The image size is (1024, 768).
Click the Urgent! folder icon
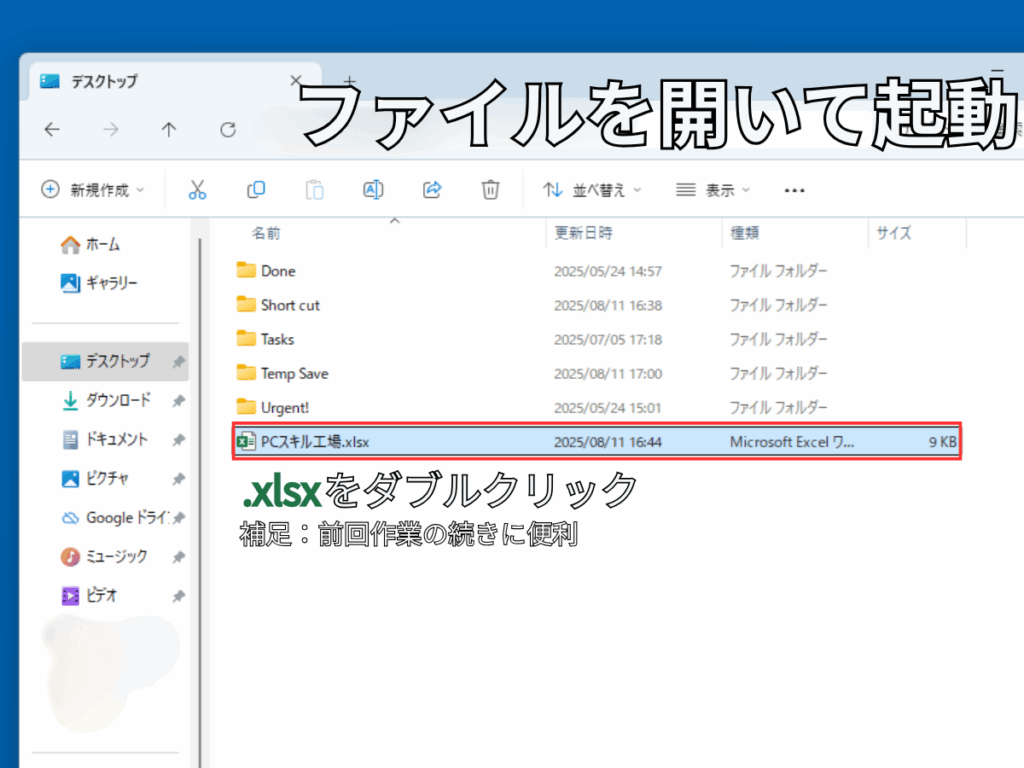click(x=246, y=408)
